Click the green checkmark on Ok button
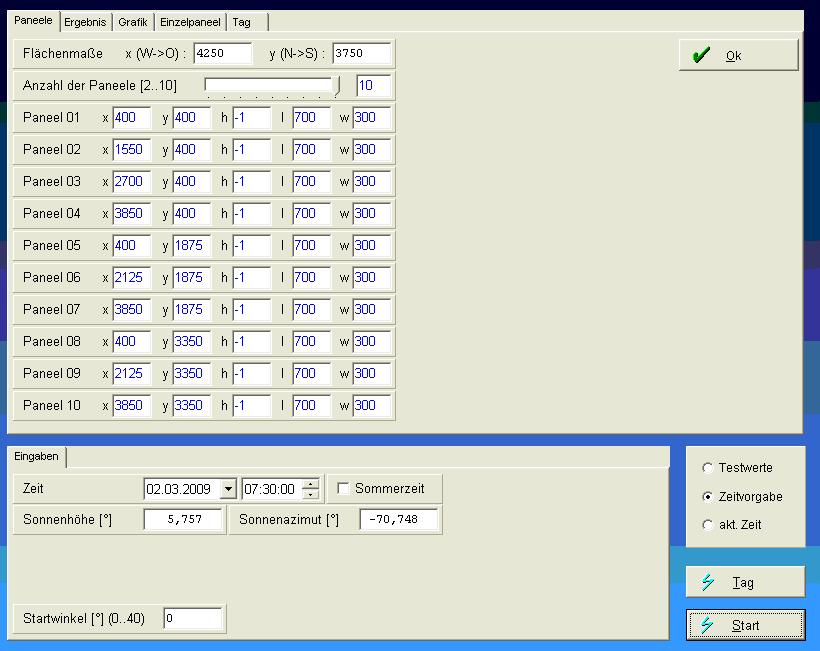The image size is (820, 651). 702,56
